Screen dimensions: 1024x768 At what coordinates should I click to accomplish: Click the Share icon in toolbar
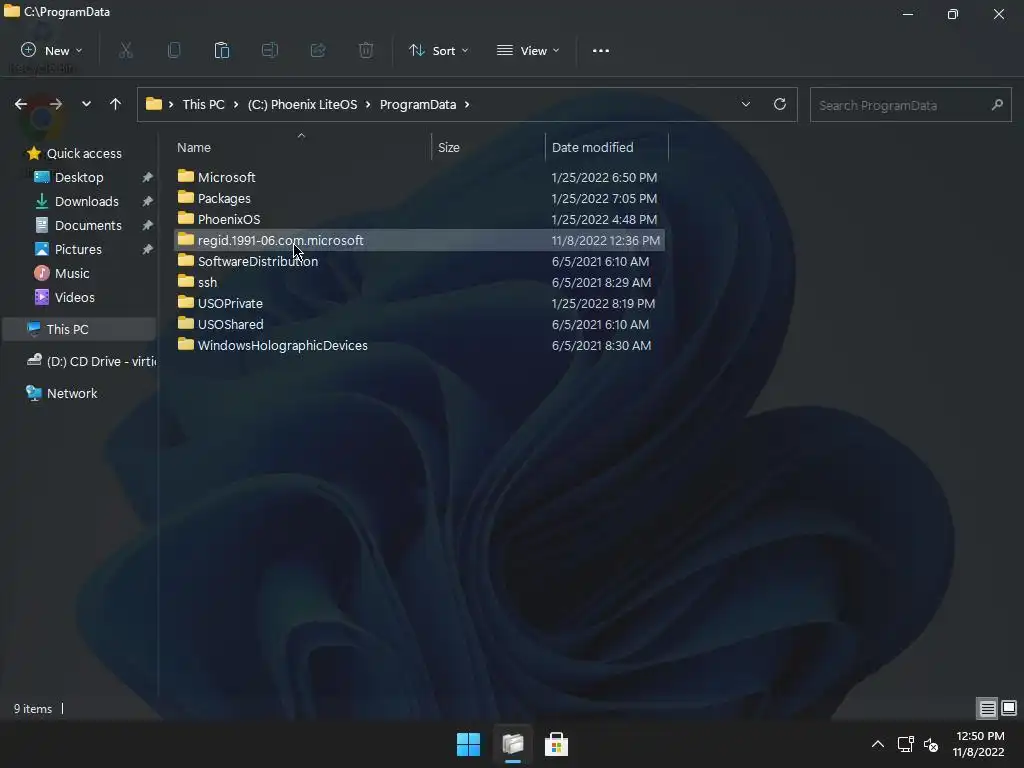[318, 50]
